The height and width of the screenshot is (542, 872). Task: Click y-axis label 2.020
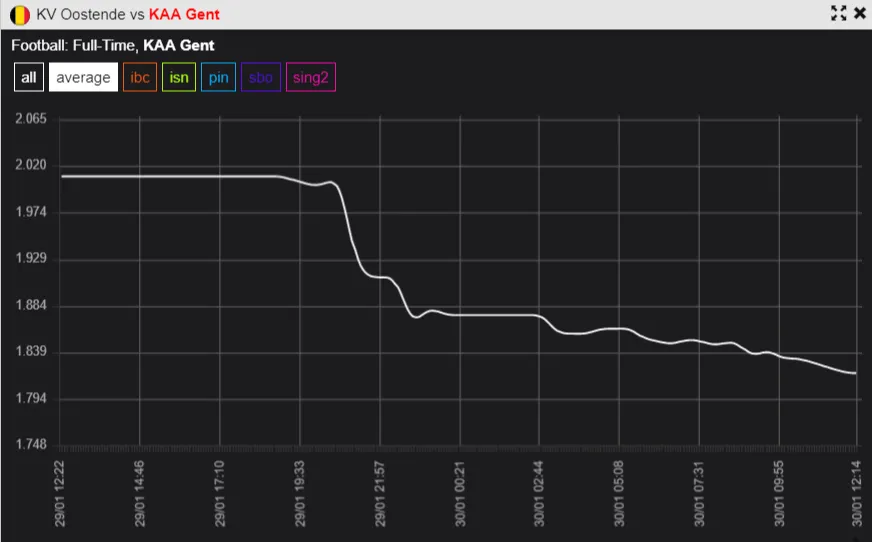(x=31, y=165)
